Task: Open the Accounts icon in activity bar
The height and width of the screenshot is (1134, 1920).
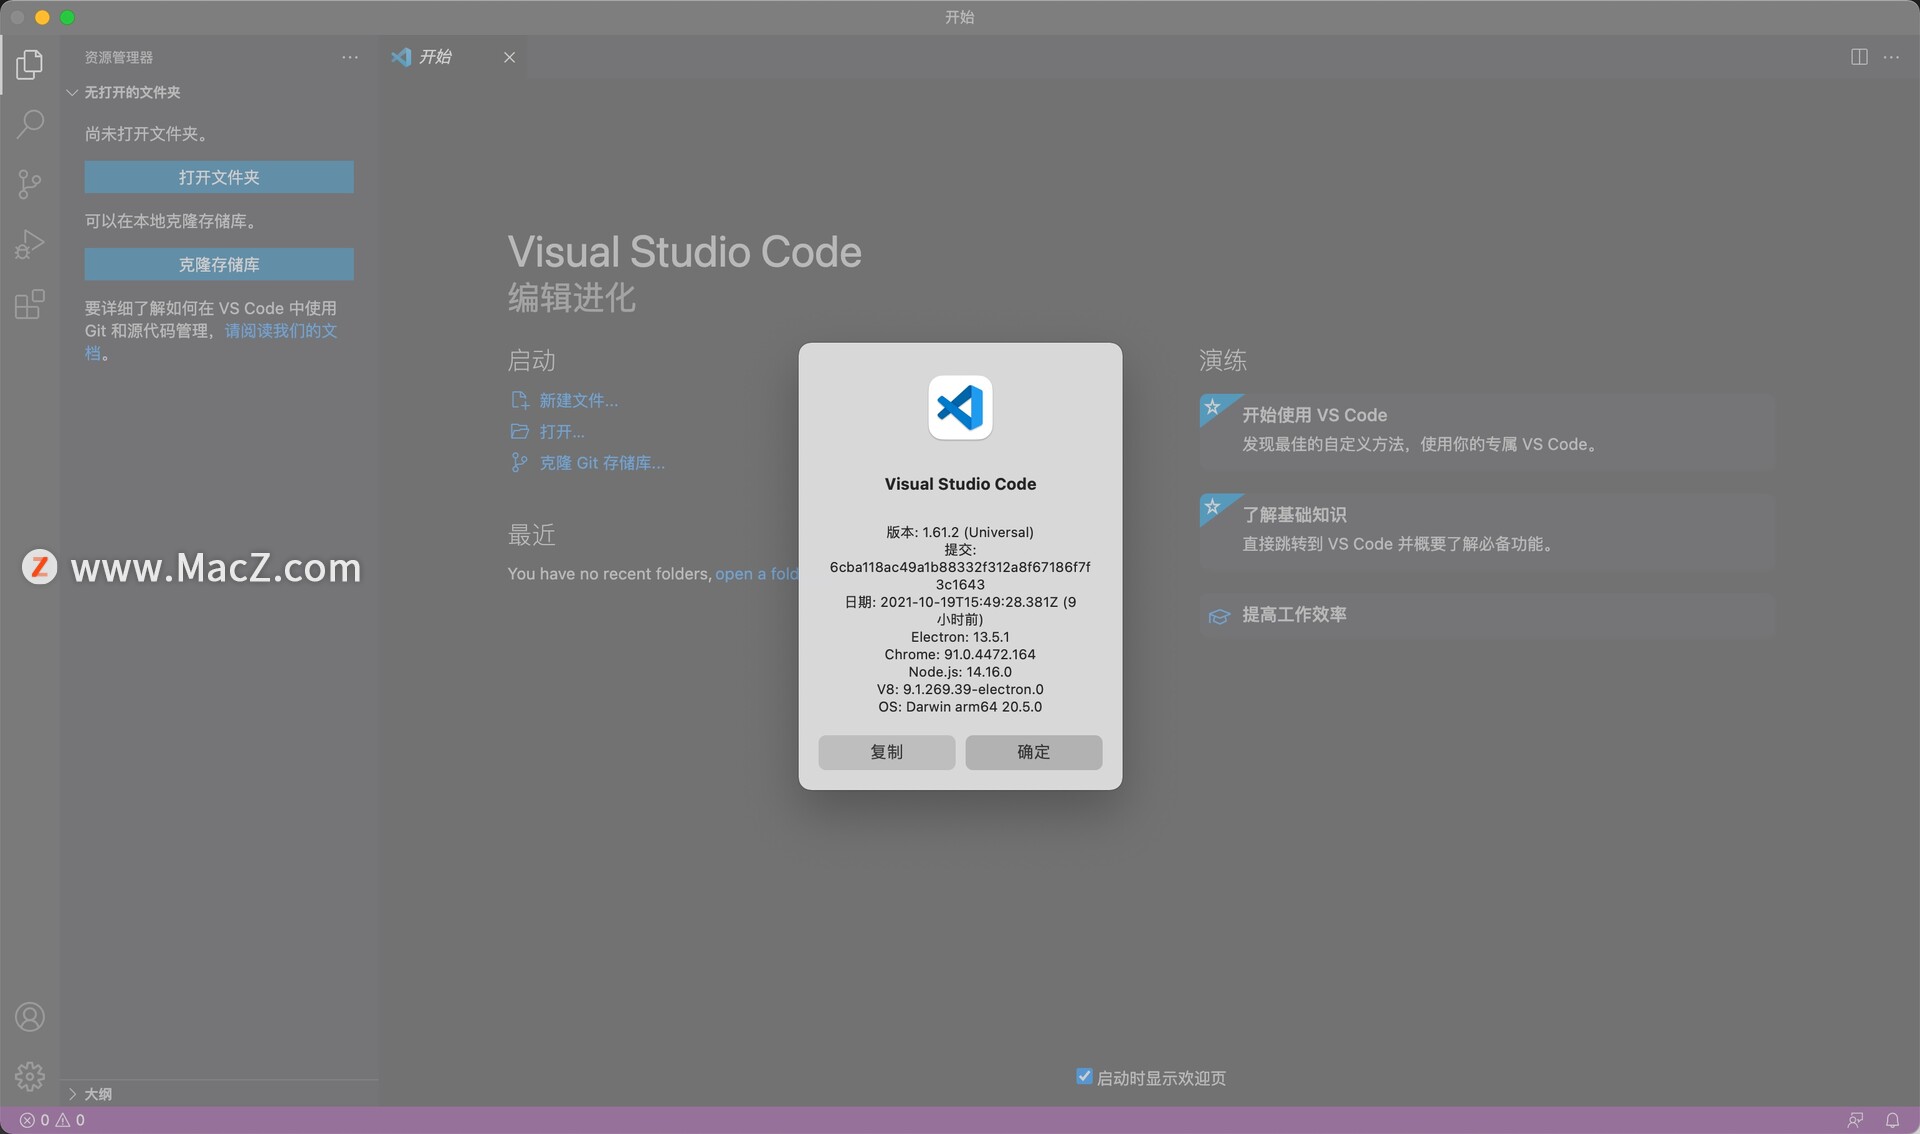Action: 30,1017
